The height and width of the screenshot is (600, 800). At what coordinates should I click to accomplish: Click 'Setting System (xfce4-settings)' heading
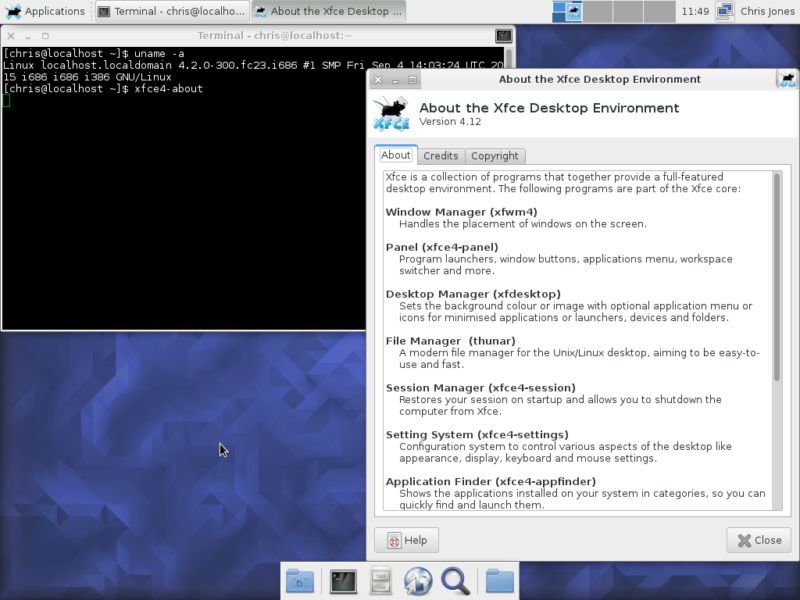(477, 435)
